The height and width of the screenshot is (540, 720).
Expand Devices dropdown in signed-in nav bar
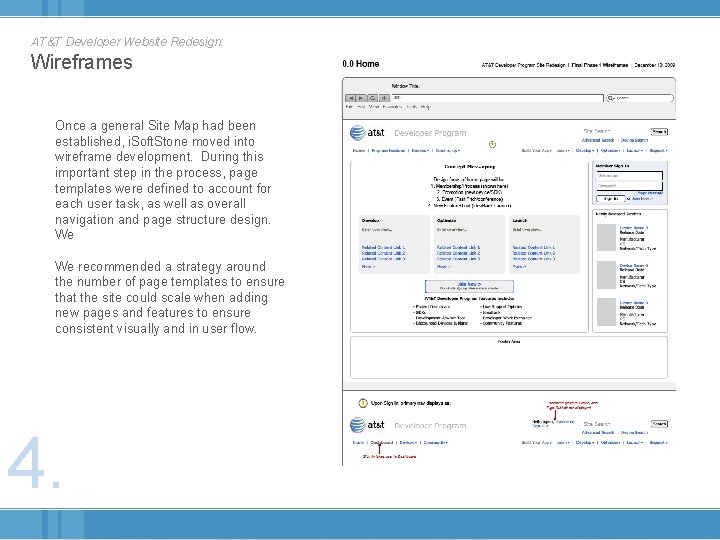[x=408, y=443]
